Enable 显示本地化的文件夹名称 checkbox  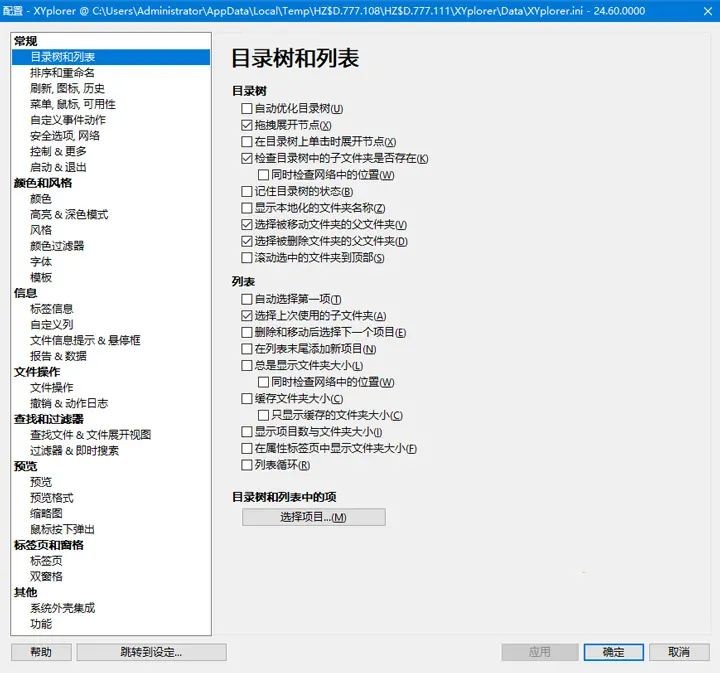coord(247,208)
